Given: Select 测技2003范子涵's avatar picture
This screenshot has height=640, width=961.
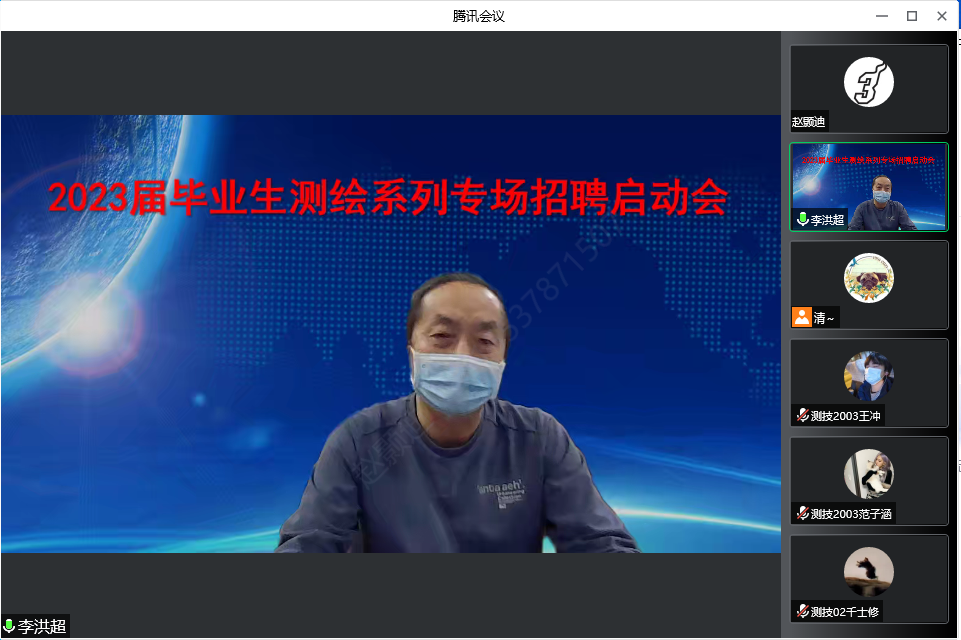Looking at the screenshot, I should pyautogui.click(x=868, y=473).
